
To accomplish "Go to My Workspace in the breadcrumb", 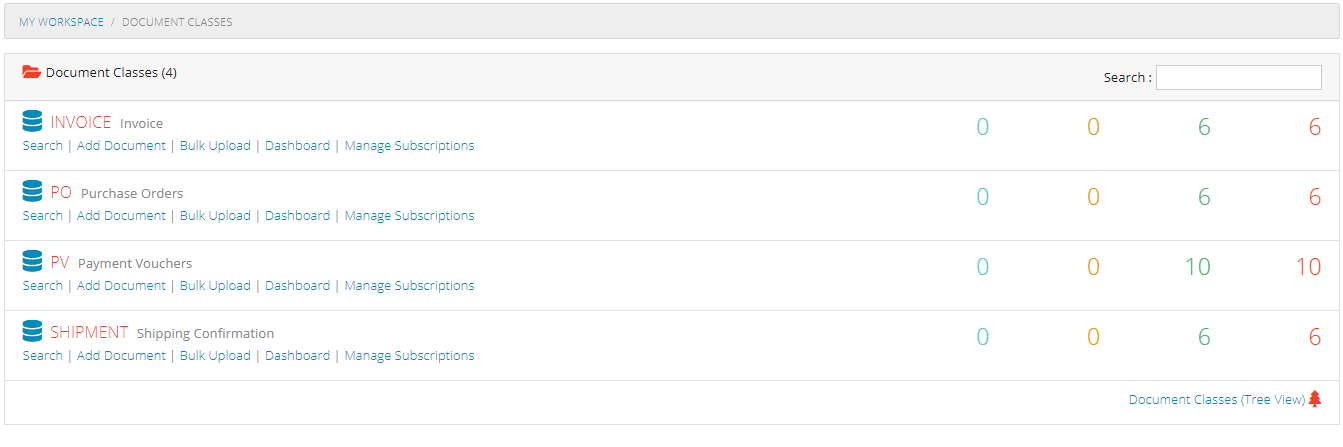I will pyautogui.click(x=61, y=22).
